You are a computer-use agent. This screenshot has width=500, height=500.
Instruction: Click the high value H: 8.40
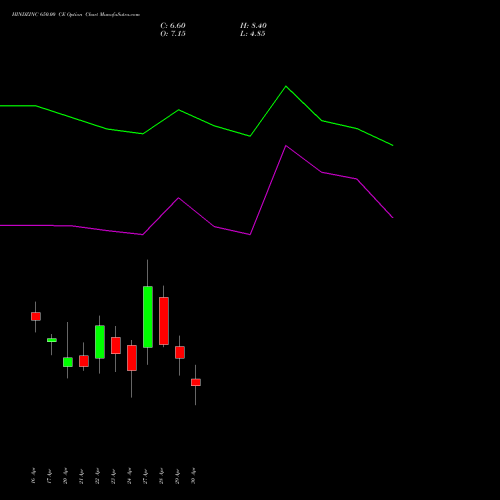[253, 26]
